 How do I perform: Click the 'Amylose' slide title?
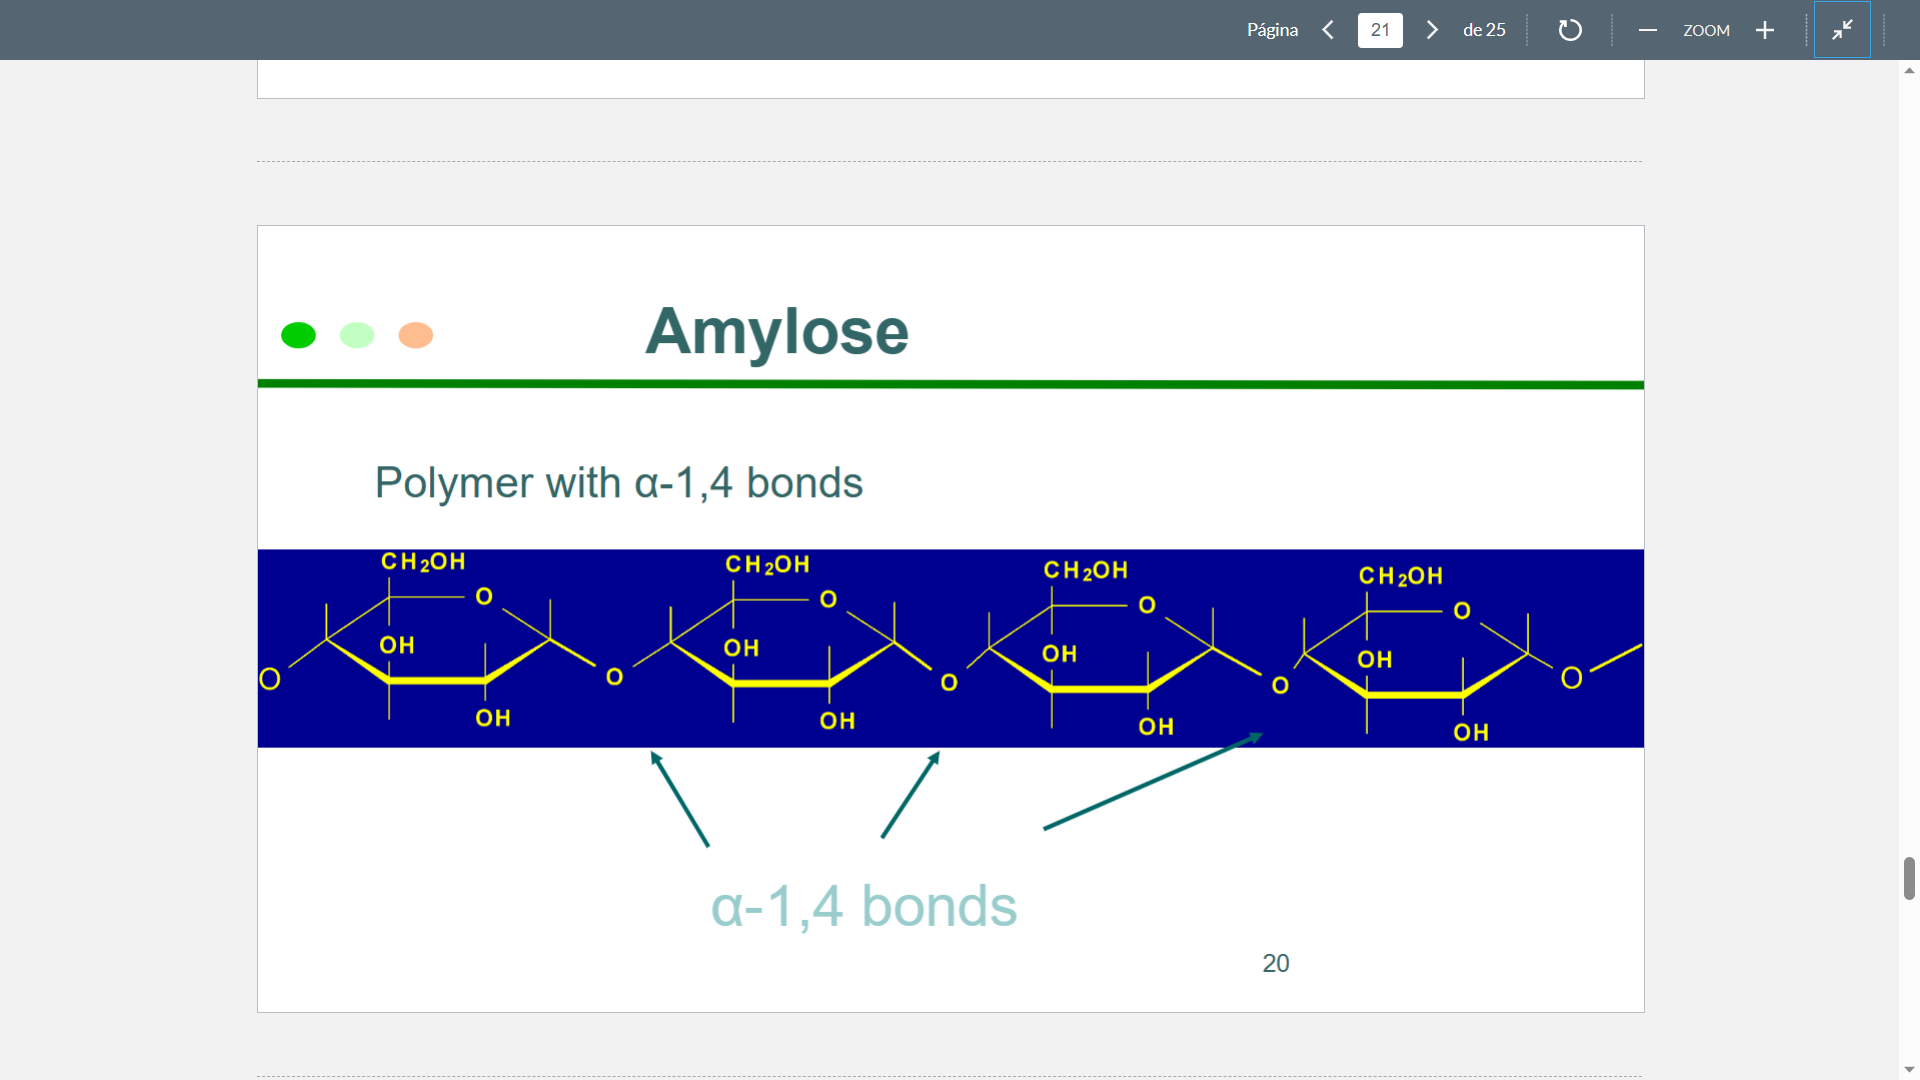tap(777, 331)
